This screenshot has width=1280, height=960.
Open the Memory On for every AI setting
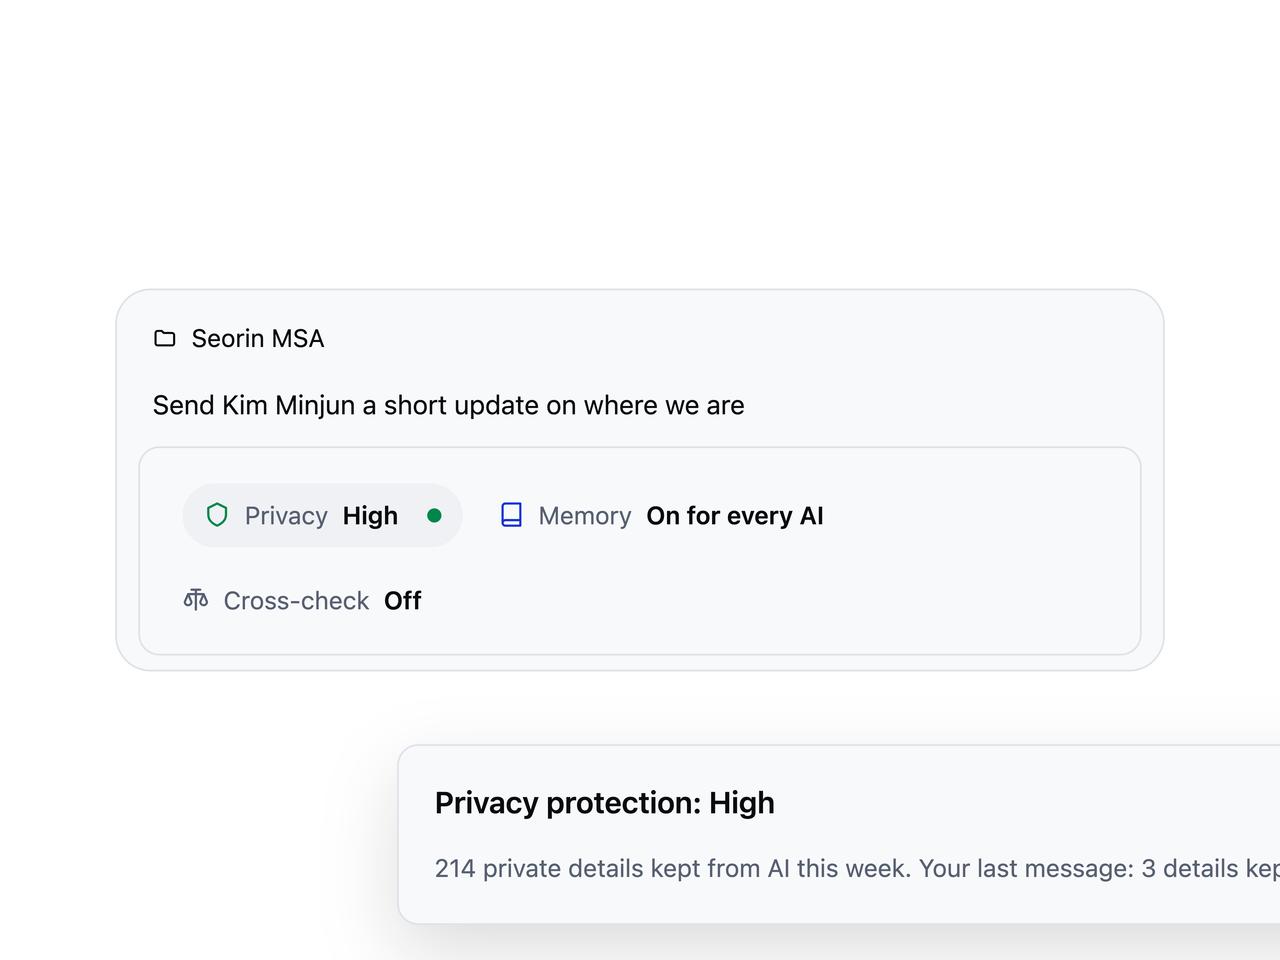click(661, 516)
